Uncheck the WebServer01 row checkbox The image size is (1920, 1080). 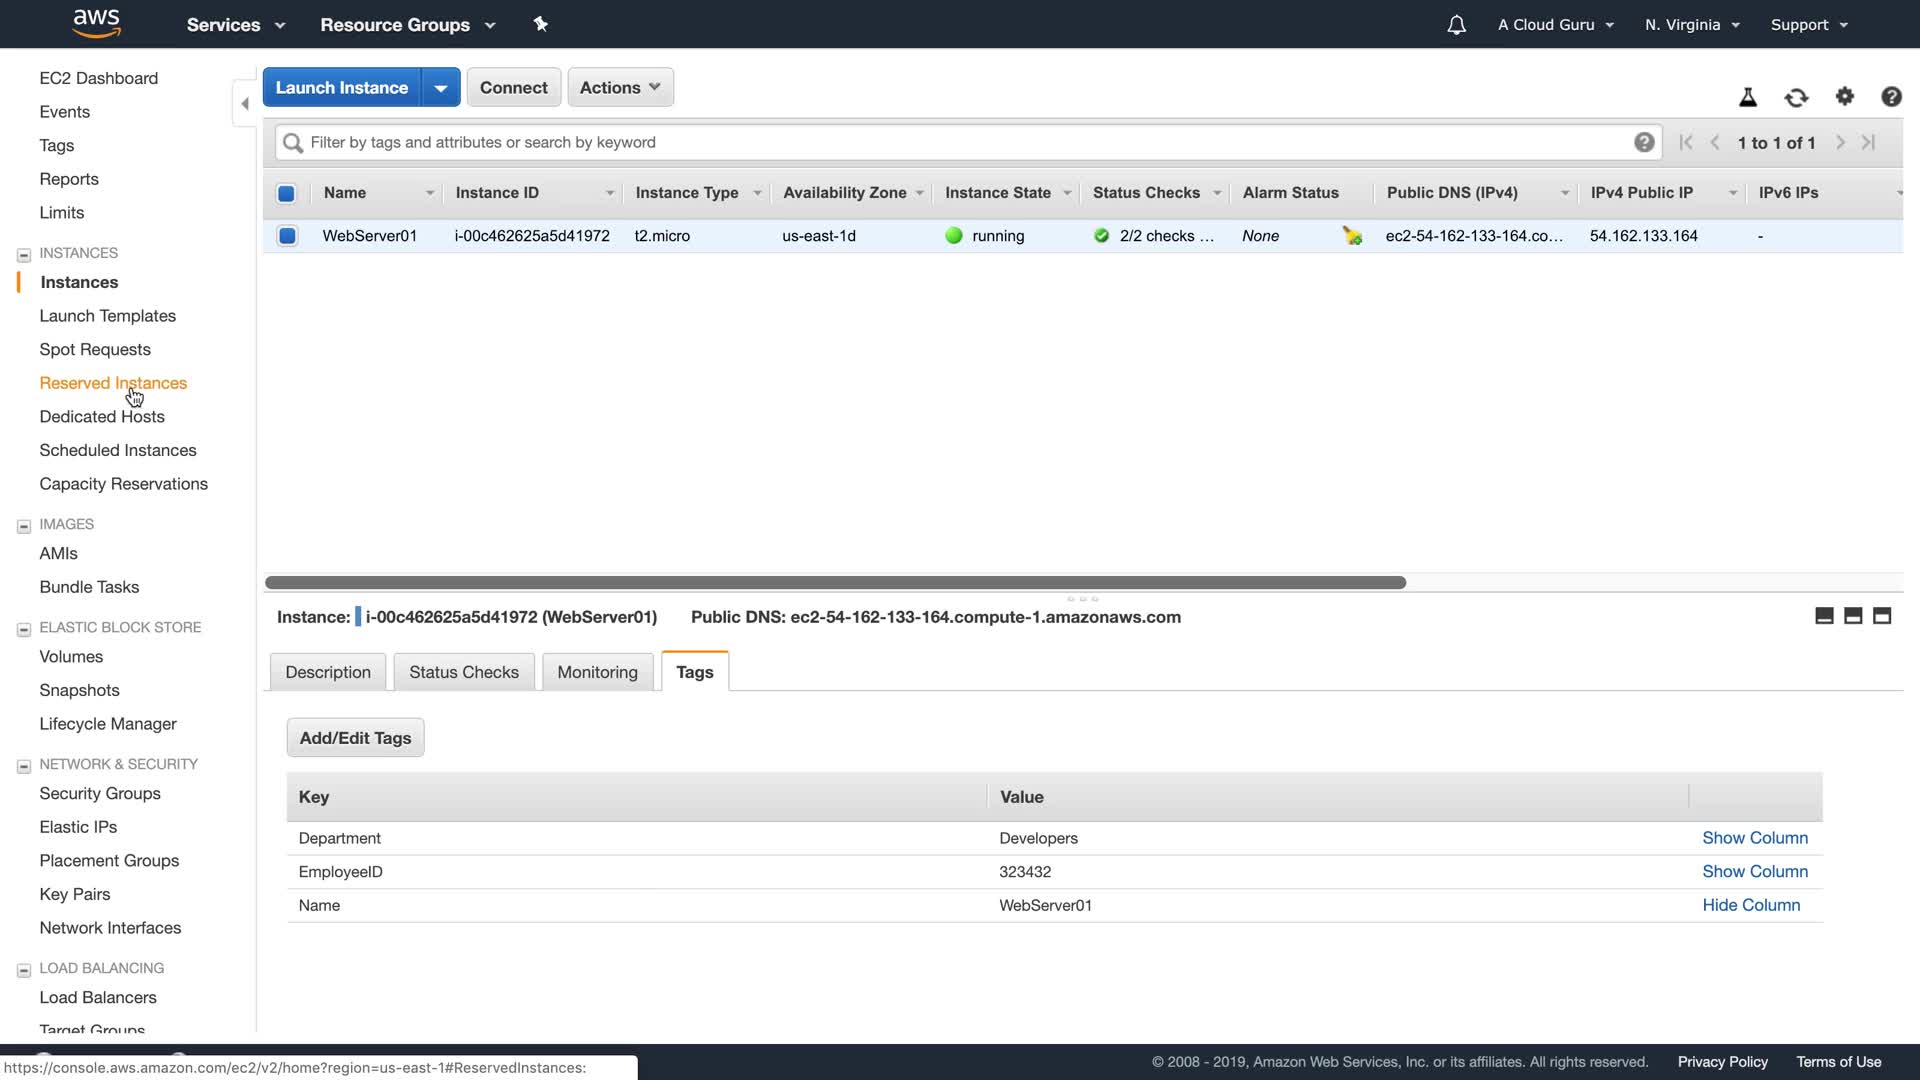pyautogui.click(x=287, y=236)
